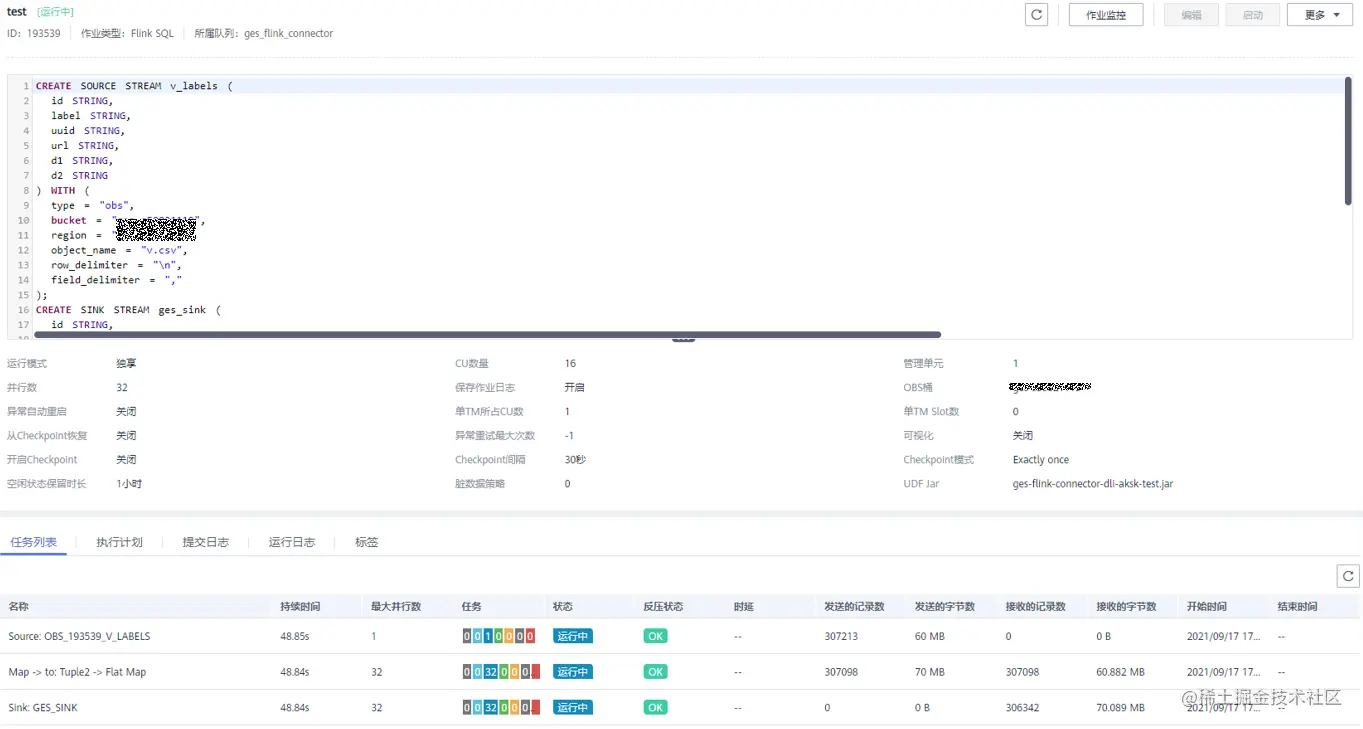This screenshot has height=729, width=1363.
Task: Switch to 执行计划 tab
Action: pyautogui.click(x=119, y=542)
